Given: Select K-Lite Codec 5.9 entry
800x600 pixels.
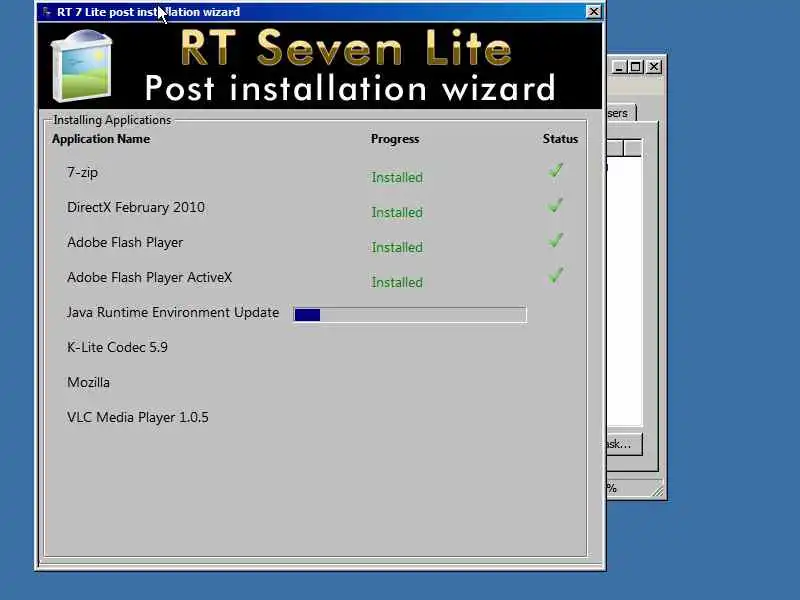Looking at the screenshot, I should (x=117, y=347).
